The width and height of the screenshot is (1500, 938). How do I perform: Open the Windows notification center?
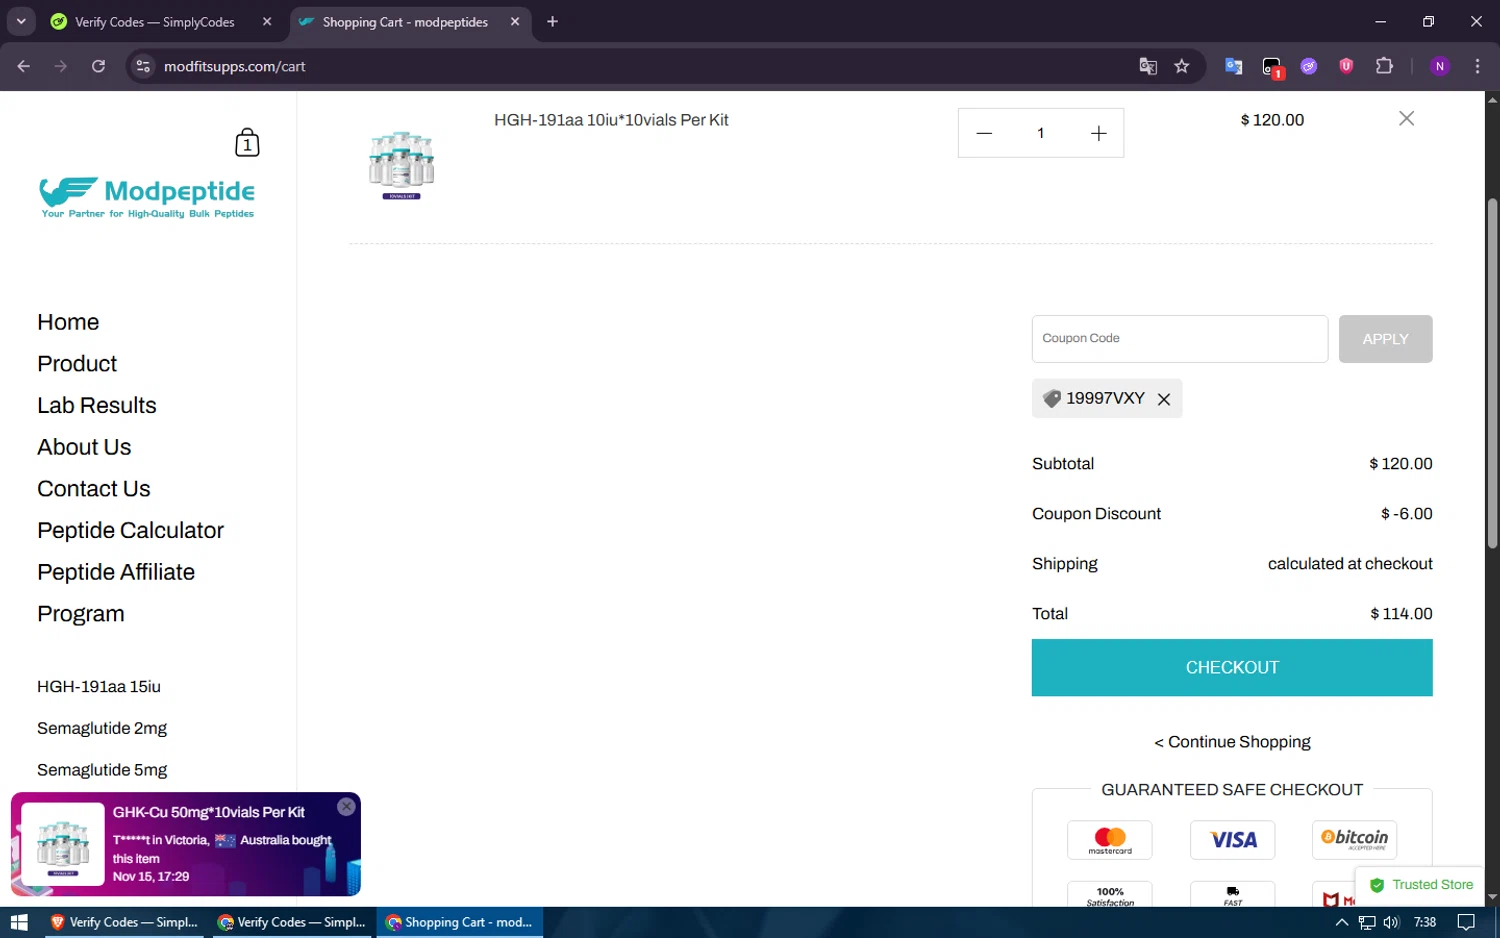coord(1466,922)
